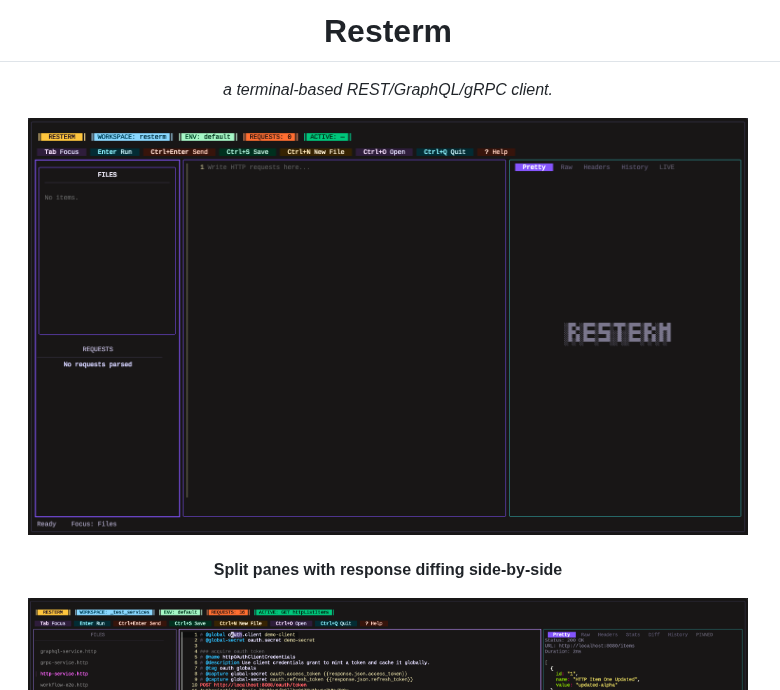Click the 'No items.' text
The height and width of the screenshot is (690, 780).
(61, 197)
